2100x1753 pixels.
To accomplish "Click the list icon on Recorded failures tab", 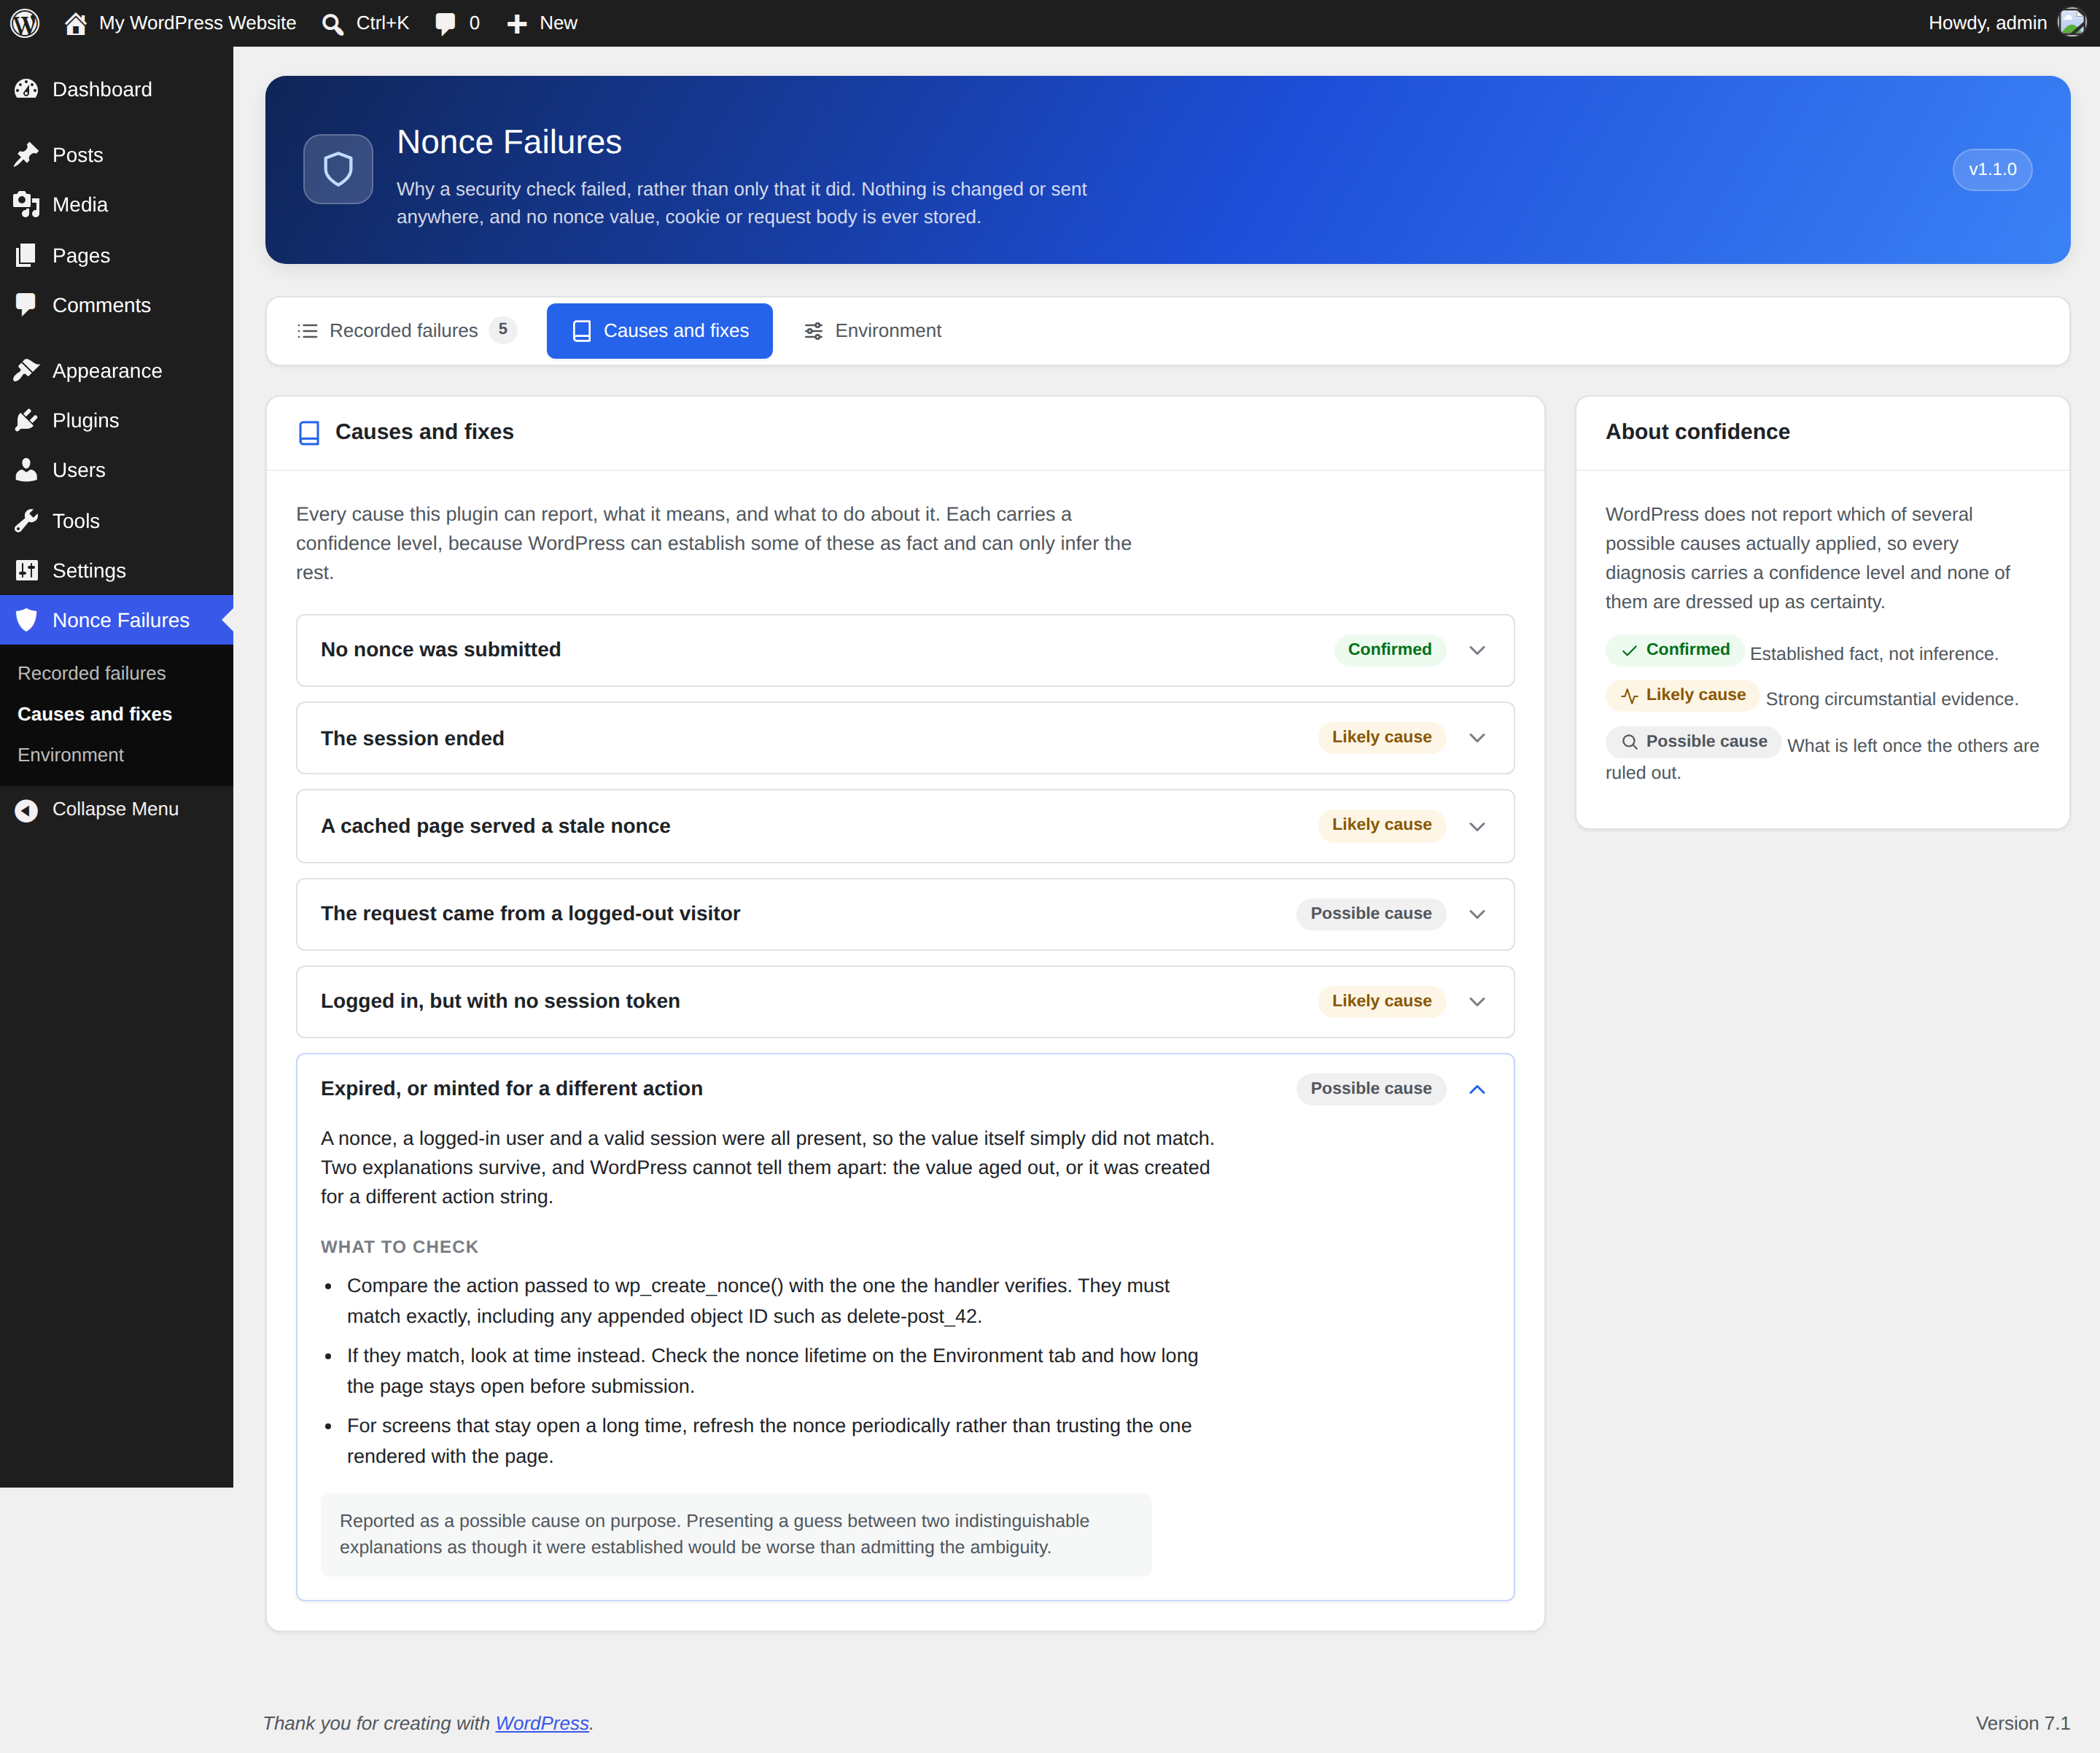I will (x=308, y=331).
